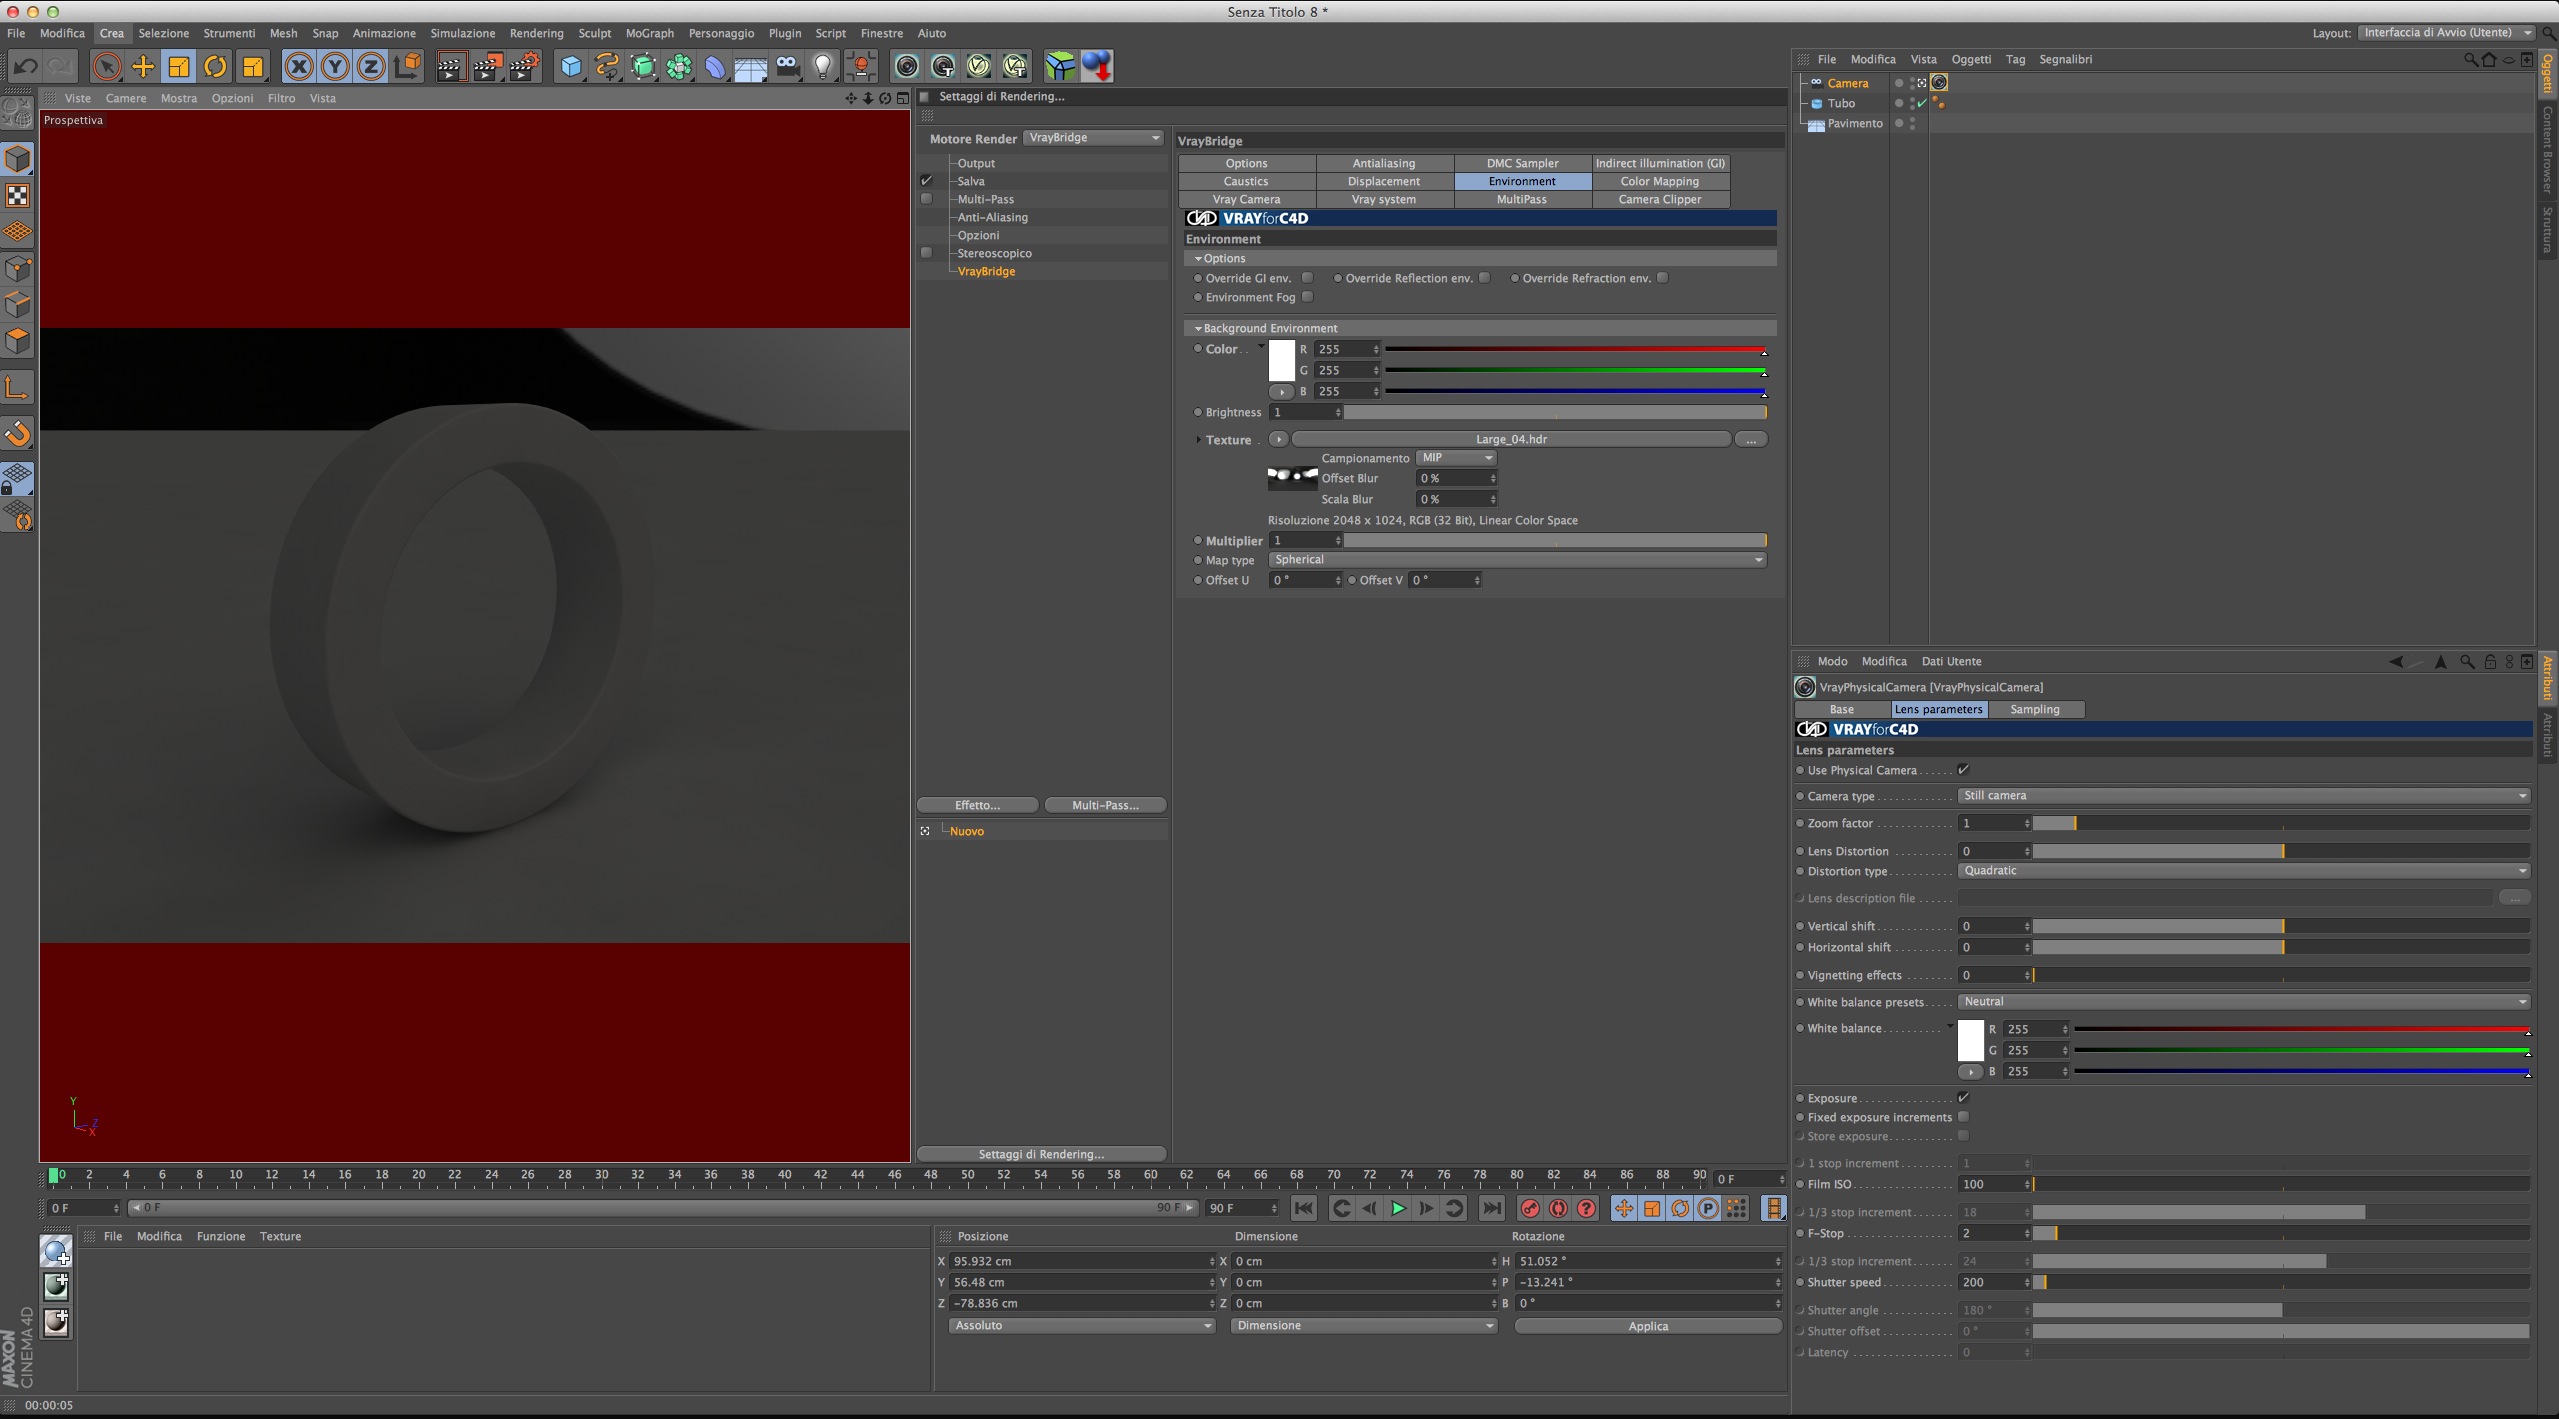This screenshot has height=1419, width=2559.
Task: Enable Environment Fog checkbox
Action: [1307, 297]
